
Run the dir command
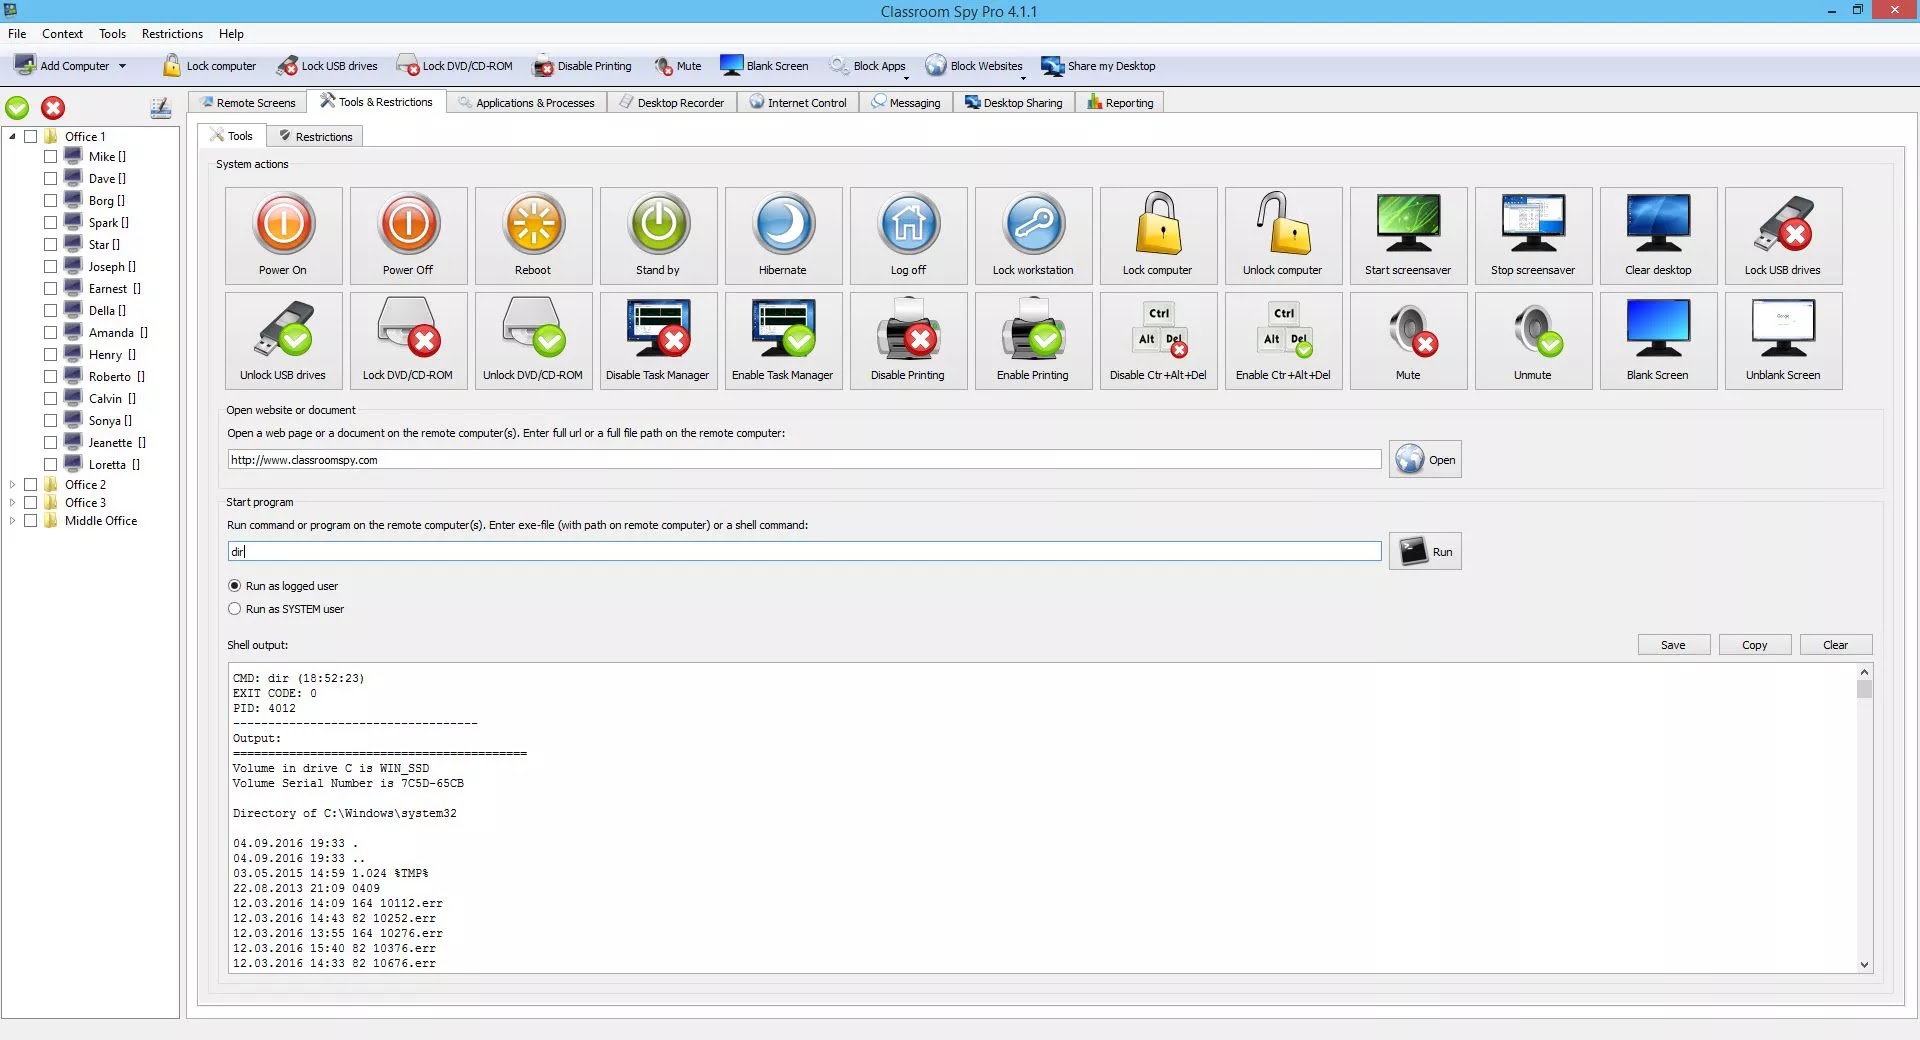pos(1425,551)
